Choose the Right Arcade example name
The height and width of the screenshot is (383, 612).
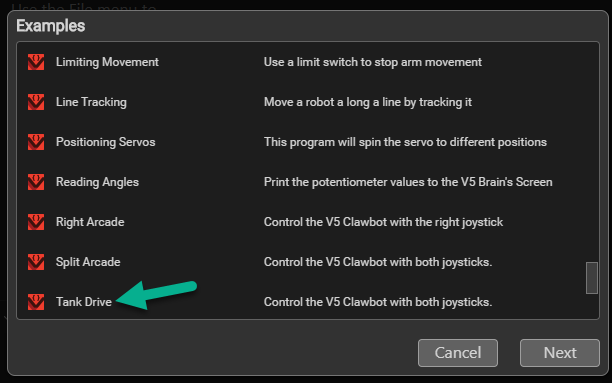coord(90,222)
